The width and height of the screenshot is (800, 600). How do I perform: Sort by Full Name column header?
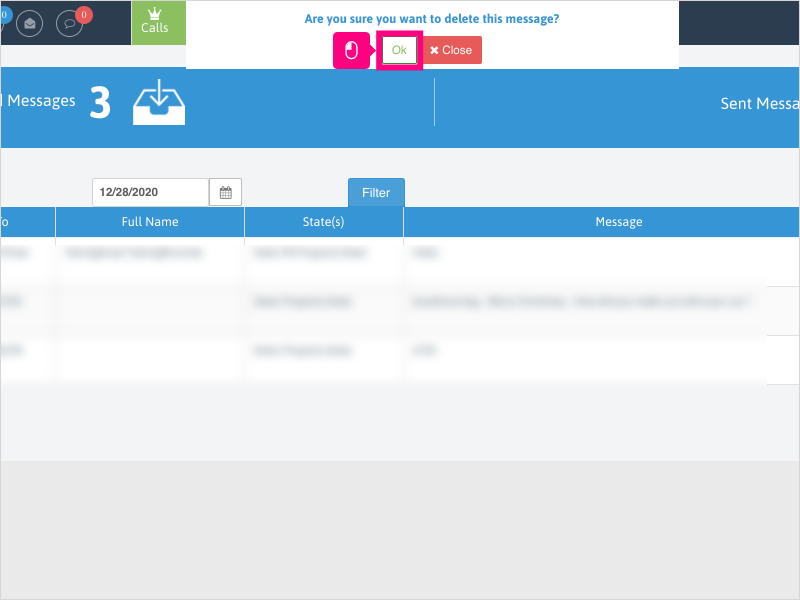(150, 222)
